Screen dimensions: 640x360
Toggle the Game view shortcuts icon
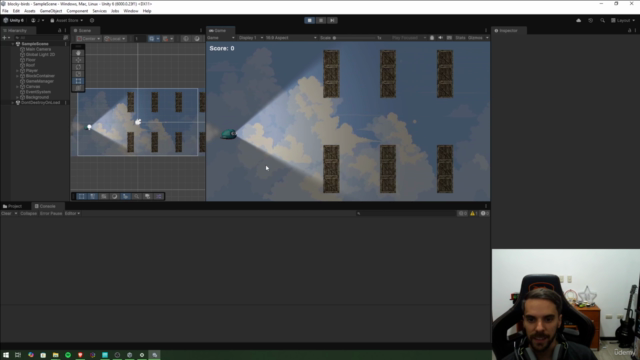449,38
